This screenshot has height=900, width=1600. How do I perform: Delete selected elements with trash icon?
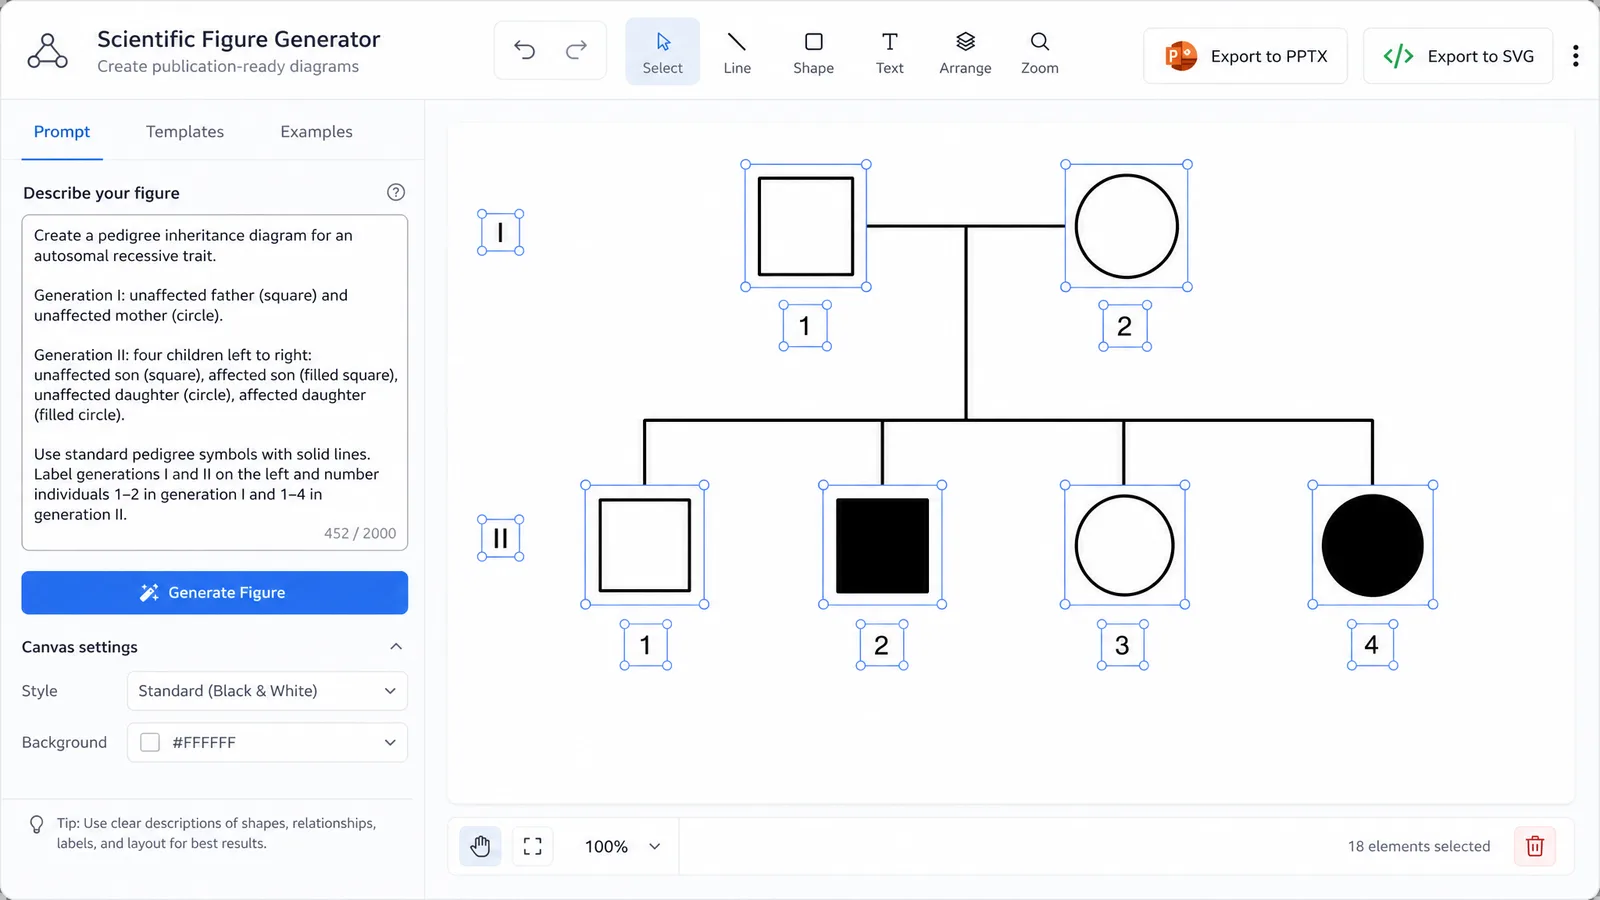click(x=1535, y=846)
